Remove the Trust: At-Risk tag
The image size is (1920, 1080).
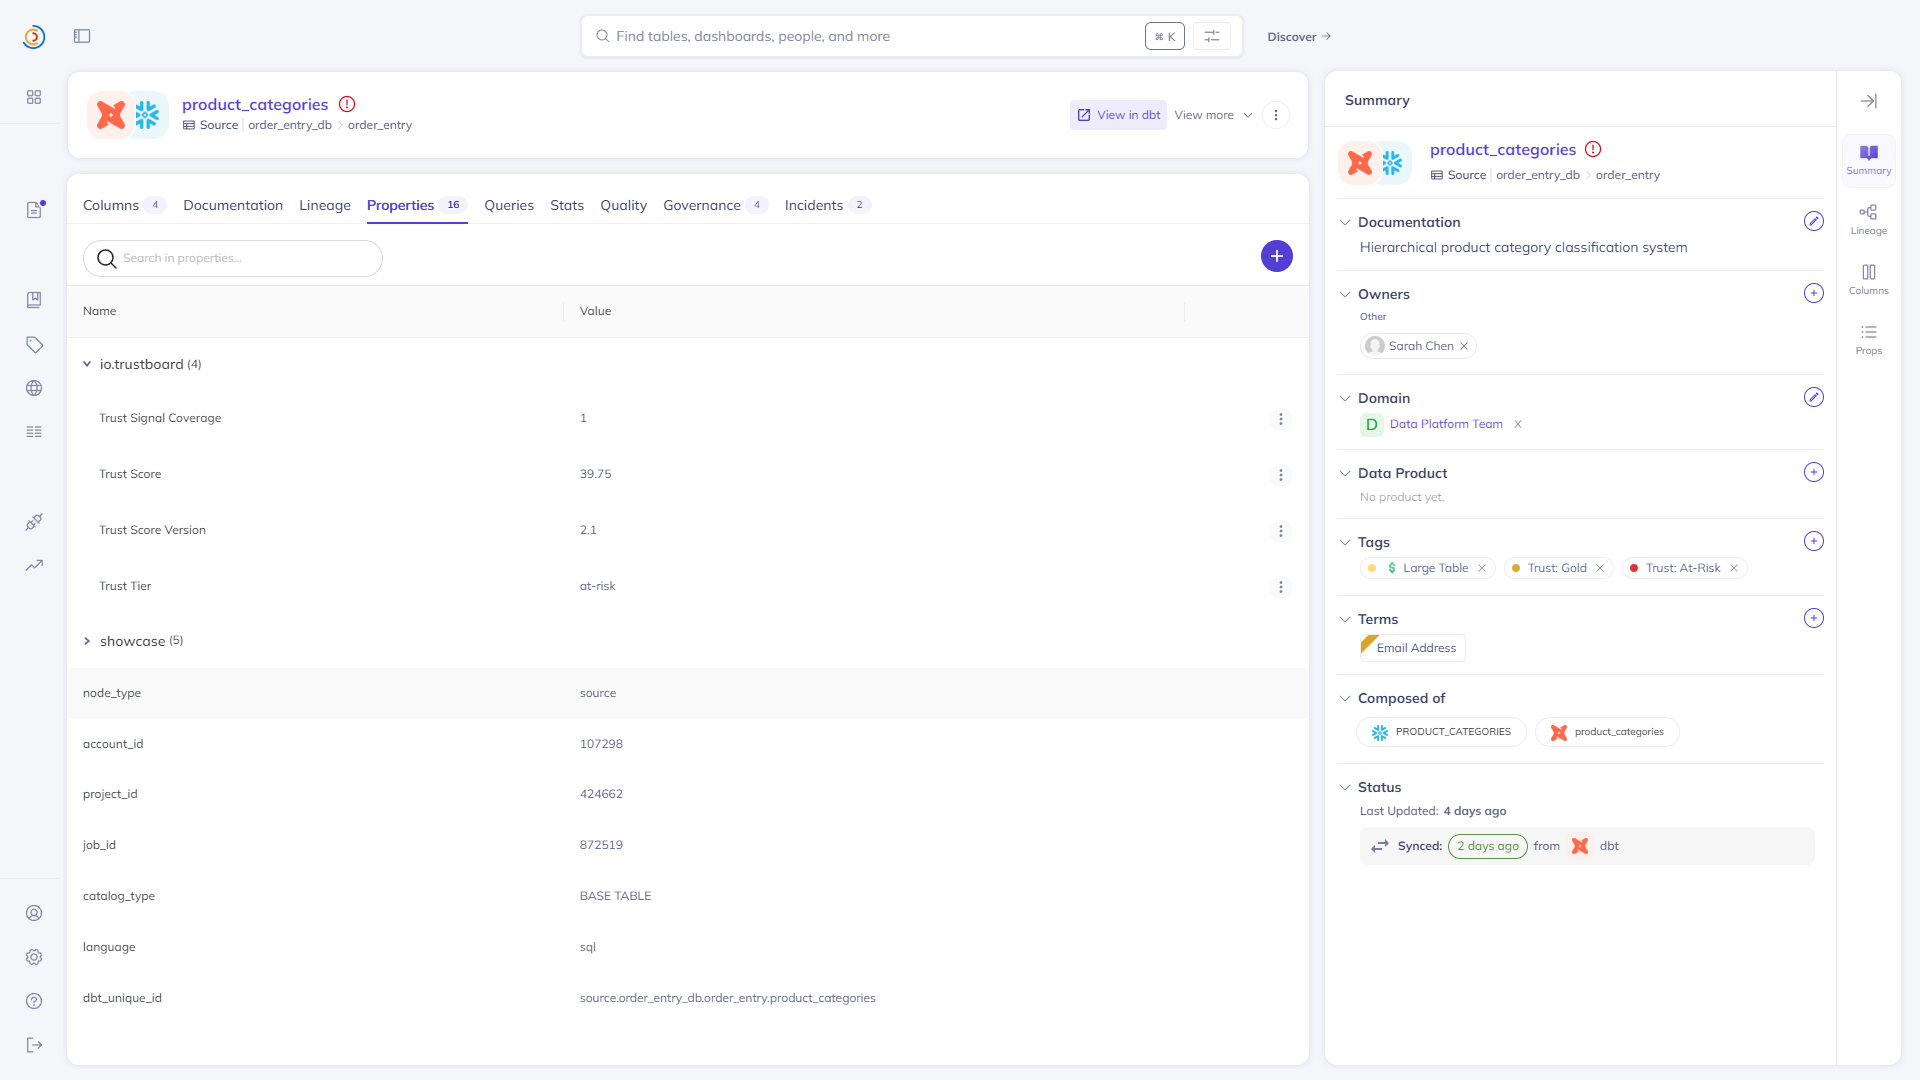[x=1734, y=568]
